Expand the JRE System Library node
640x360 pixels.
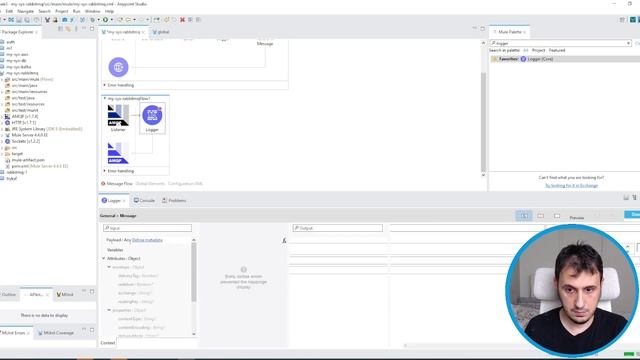coord(2,129)
